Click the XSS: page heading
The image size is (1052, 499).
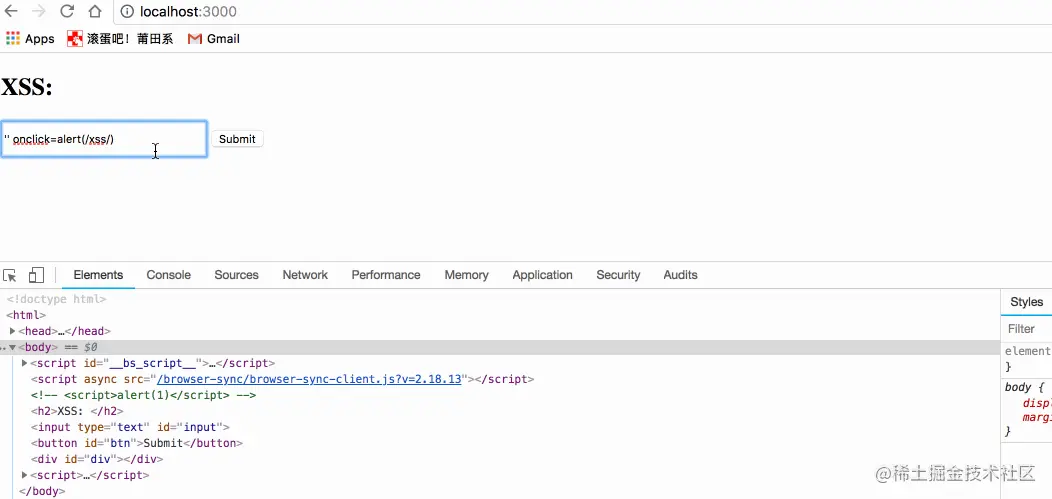27,87
